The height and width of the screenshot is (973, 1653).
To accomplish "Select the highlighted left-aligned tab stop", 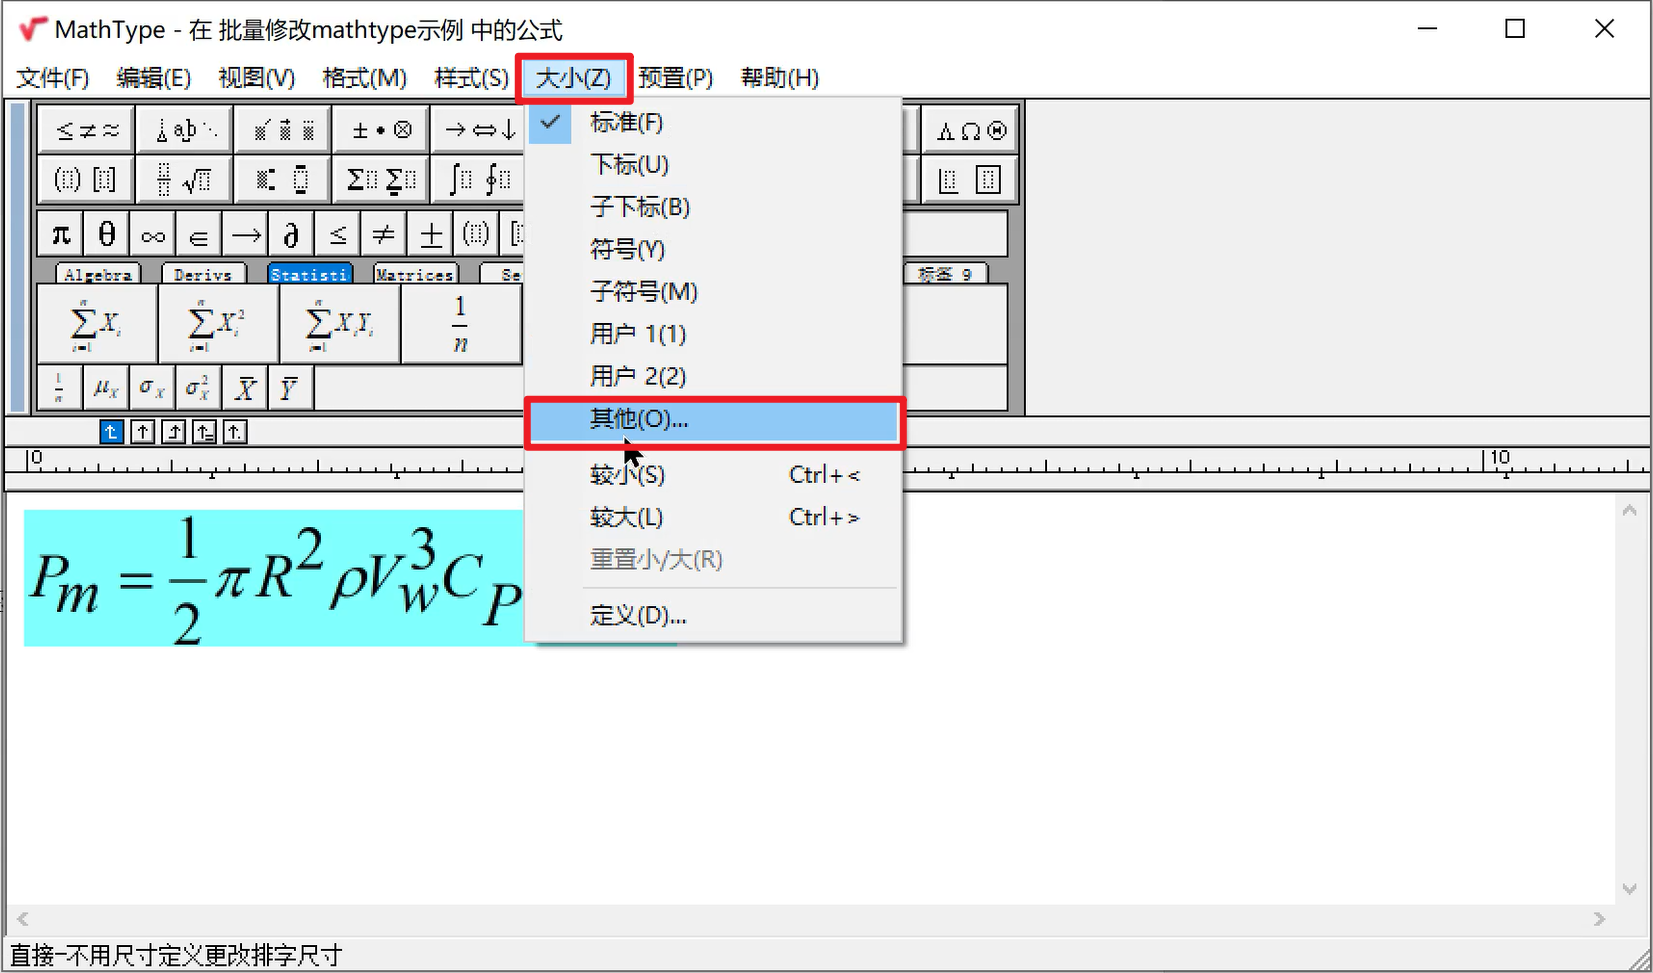I will 111,432.
